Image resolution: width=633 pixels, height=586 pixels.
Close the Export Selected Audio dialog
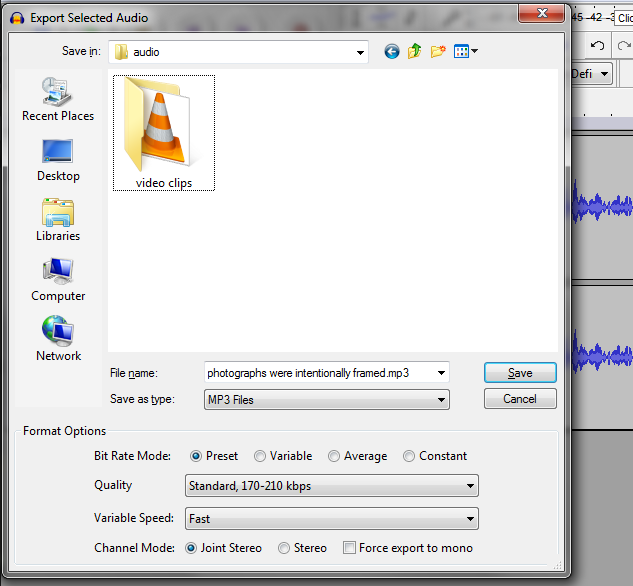click(541, 14)
